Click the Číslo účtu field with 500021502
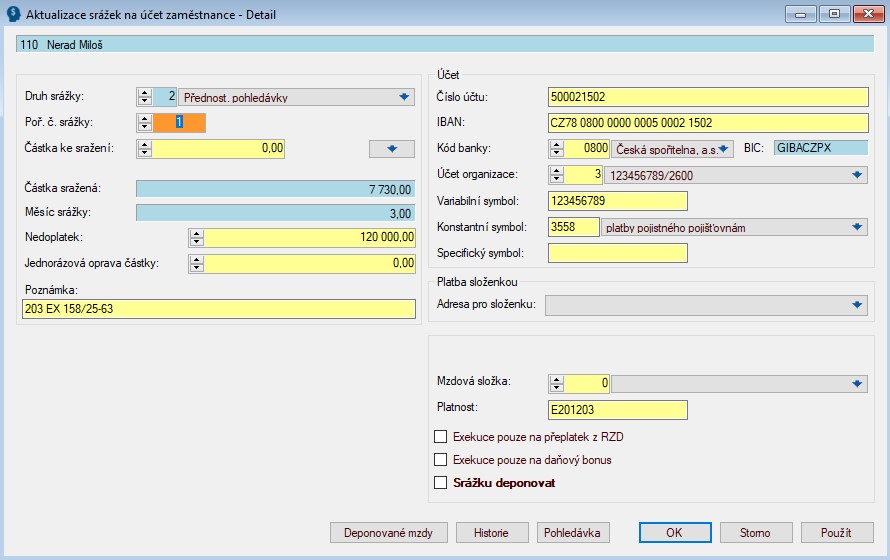 [708, 97]
